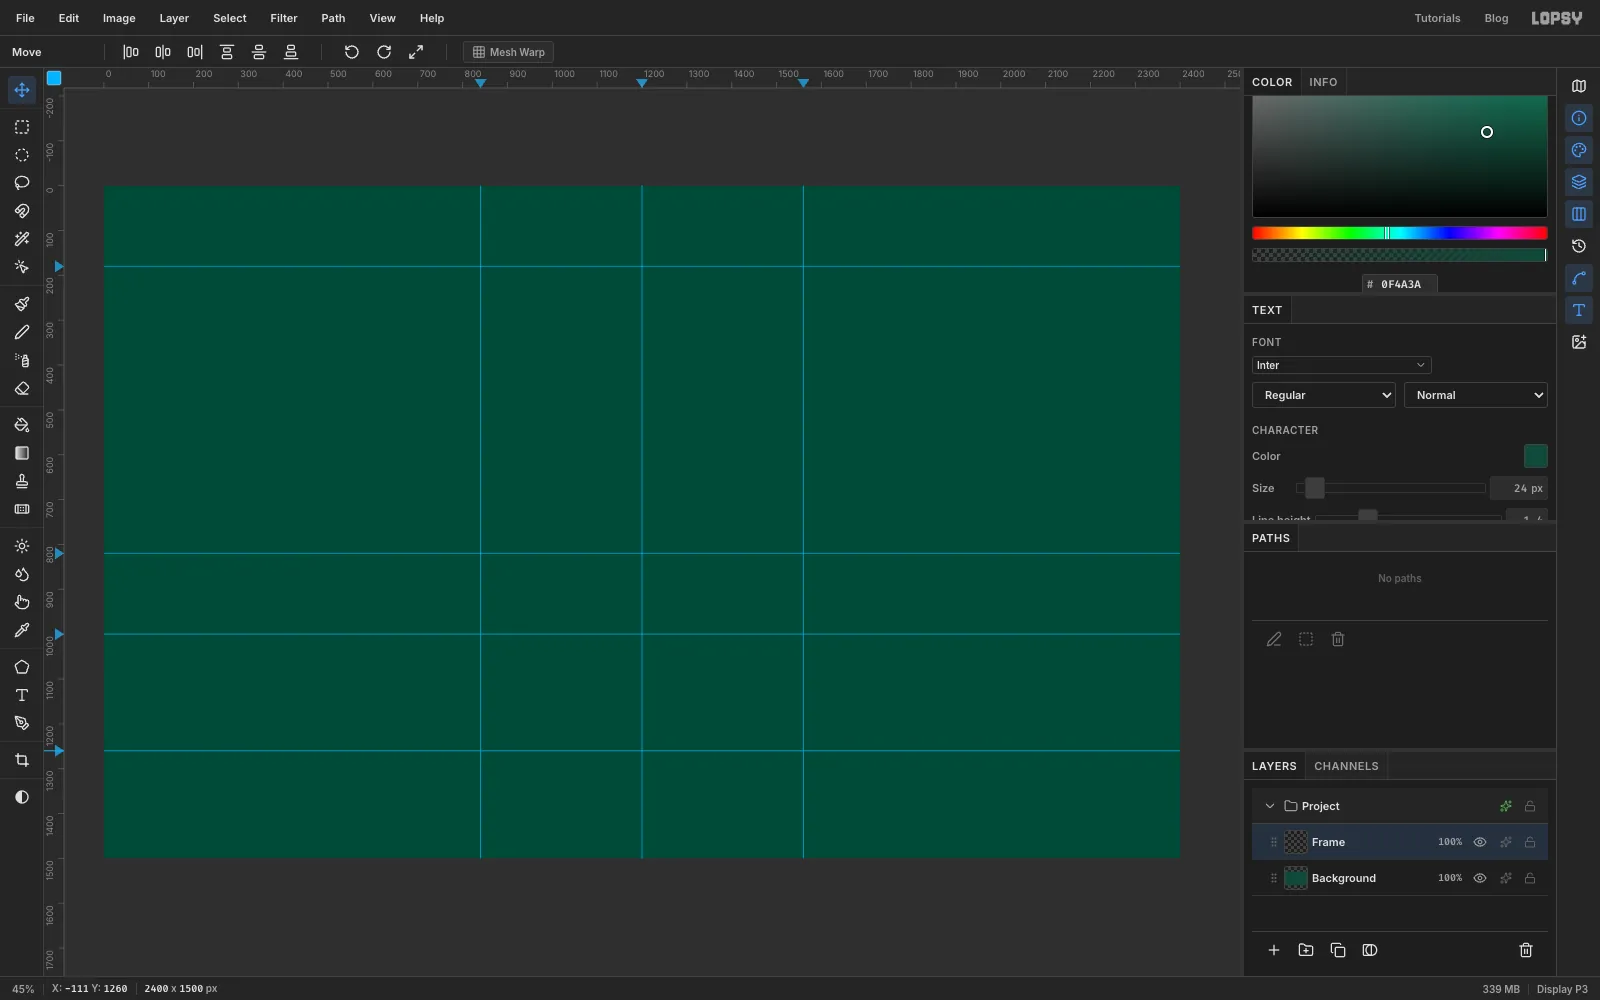Open the Filter menu
This screenshot has height=1000, width=1600.
pyautogui.click(x=284, y=18)
